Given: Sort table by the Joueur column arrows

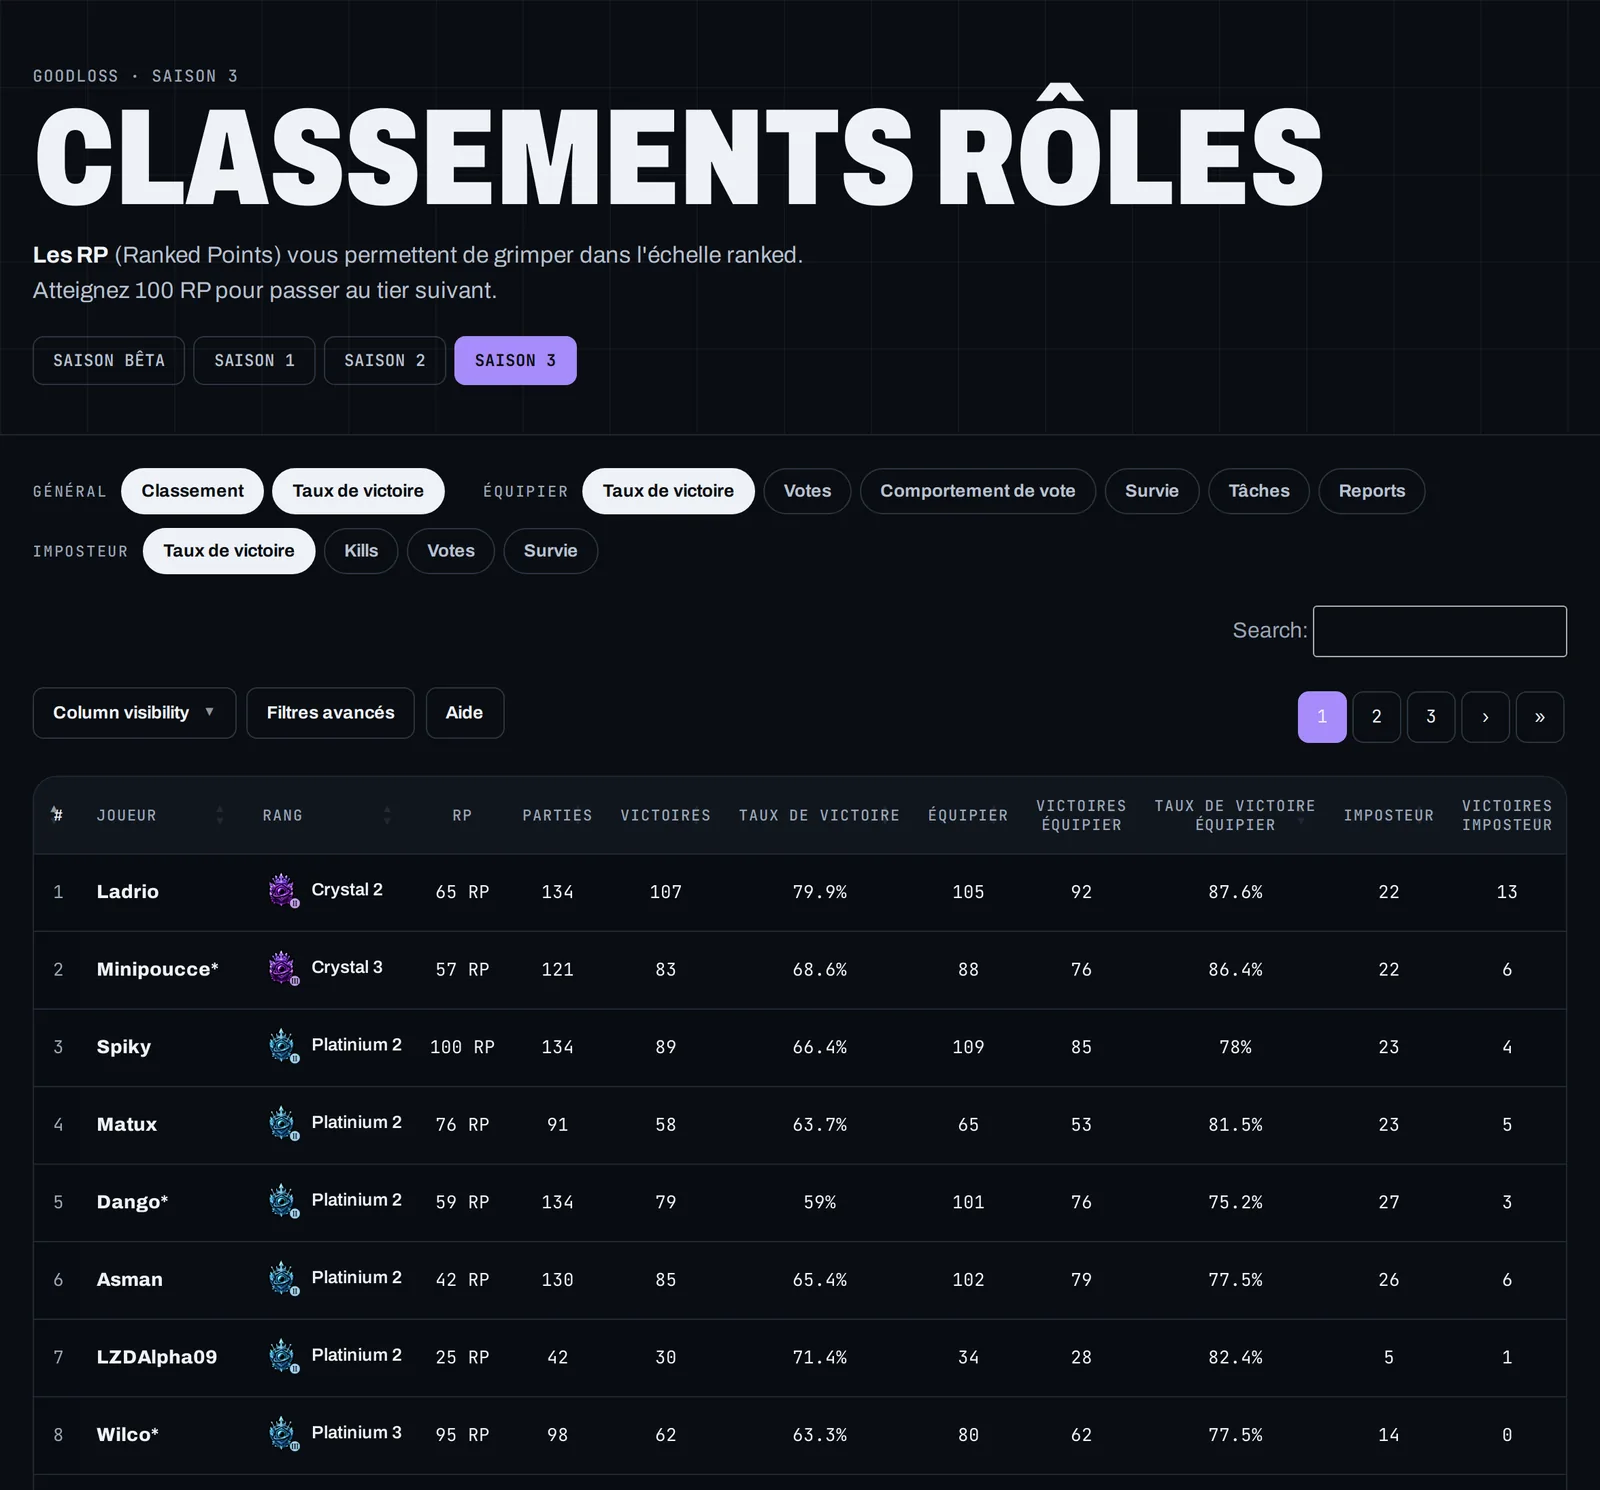Looking at the screenshot, I should [x=220, y=815].
